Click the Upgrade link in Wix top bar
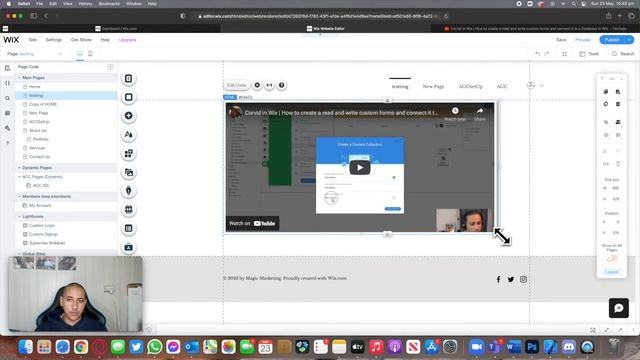Image resolution: width=640 pixels, height=360 pixels. (127, 40)
